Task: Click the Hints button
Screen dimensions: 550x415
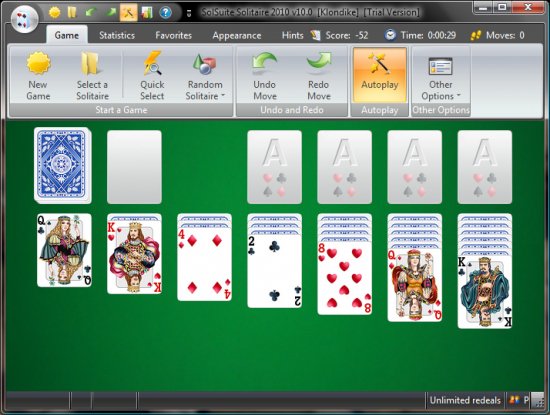Action: [x=292, y=35]
